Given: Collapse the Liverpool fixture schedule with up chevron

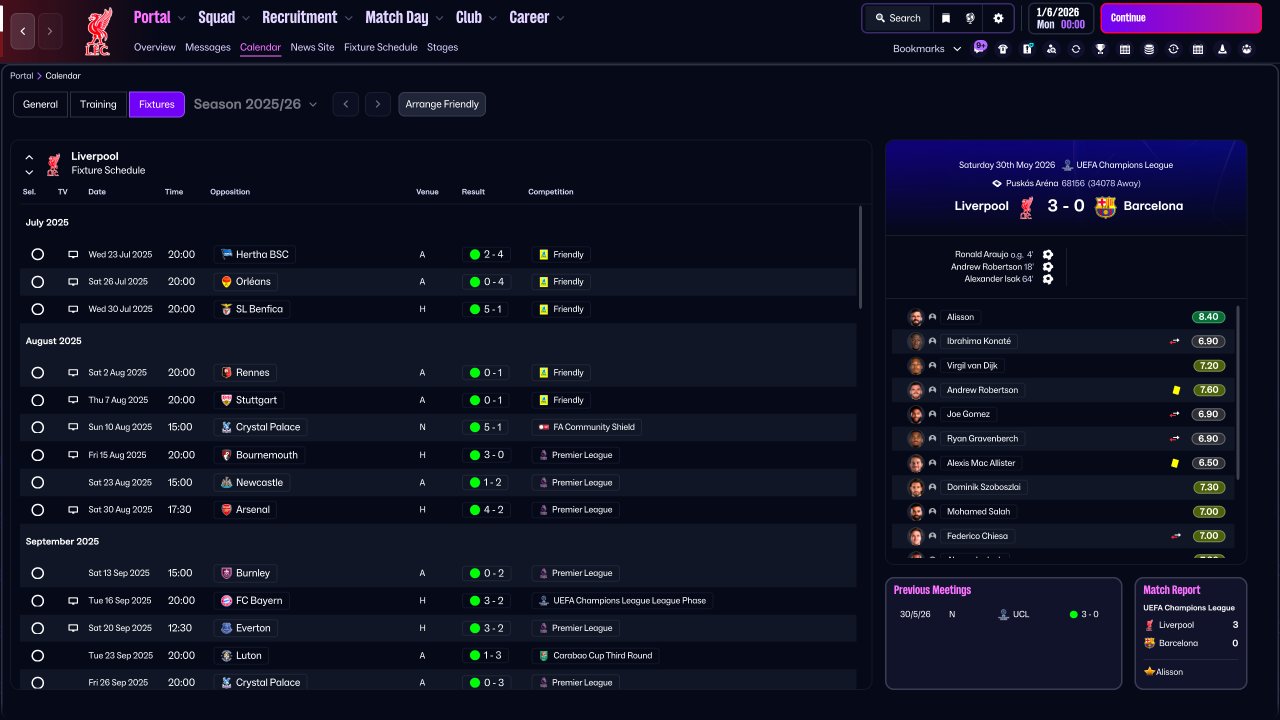Looking at the screenshot, I should [x=29, y=157].
